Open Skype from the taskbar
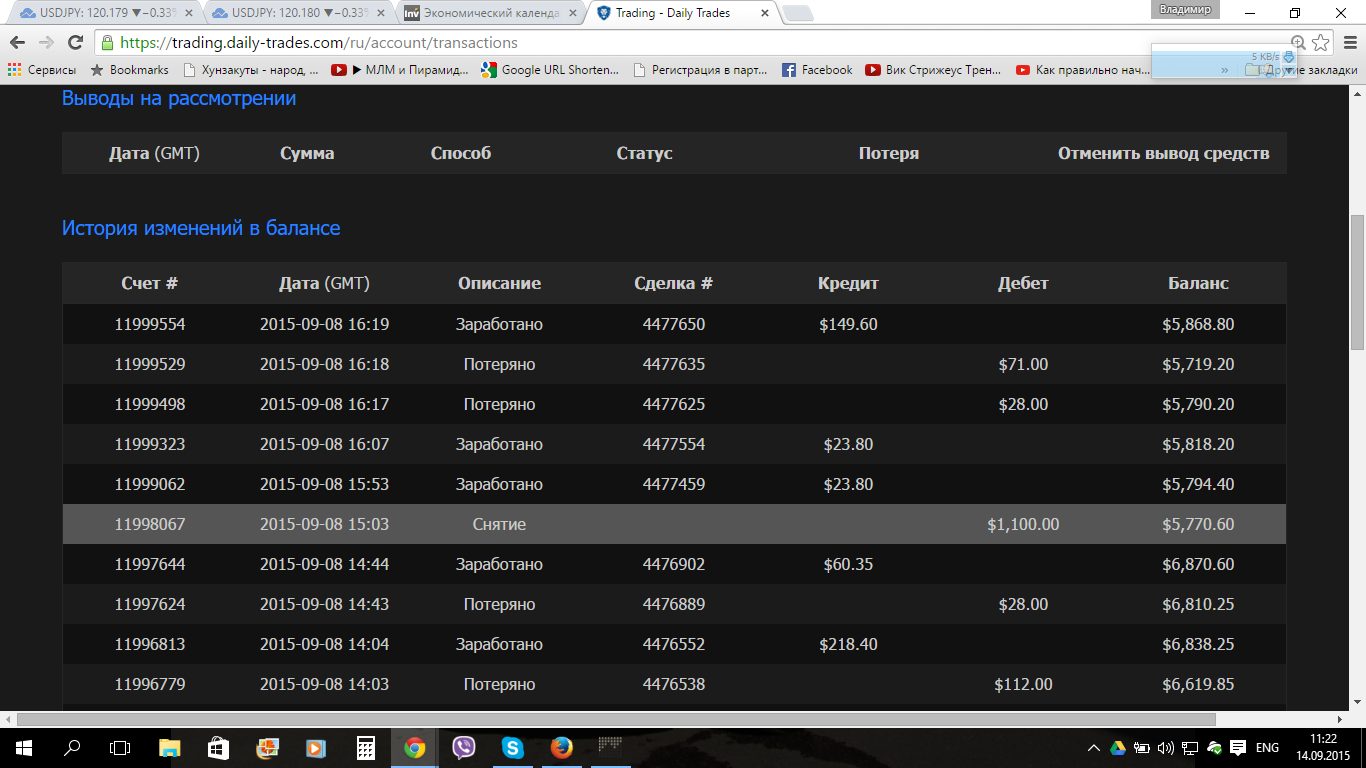1366x768 pixels. tap(512, 747)
